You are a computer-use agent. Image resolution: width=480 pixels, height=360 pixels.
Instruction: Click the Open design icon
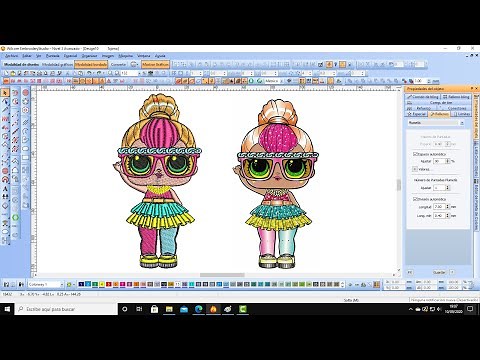(x=13, y=73)
